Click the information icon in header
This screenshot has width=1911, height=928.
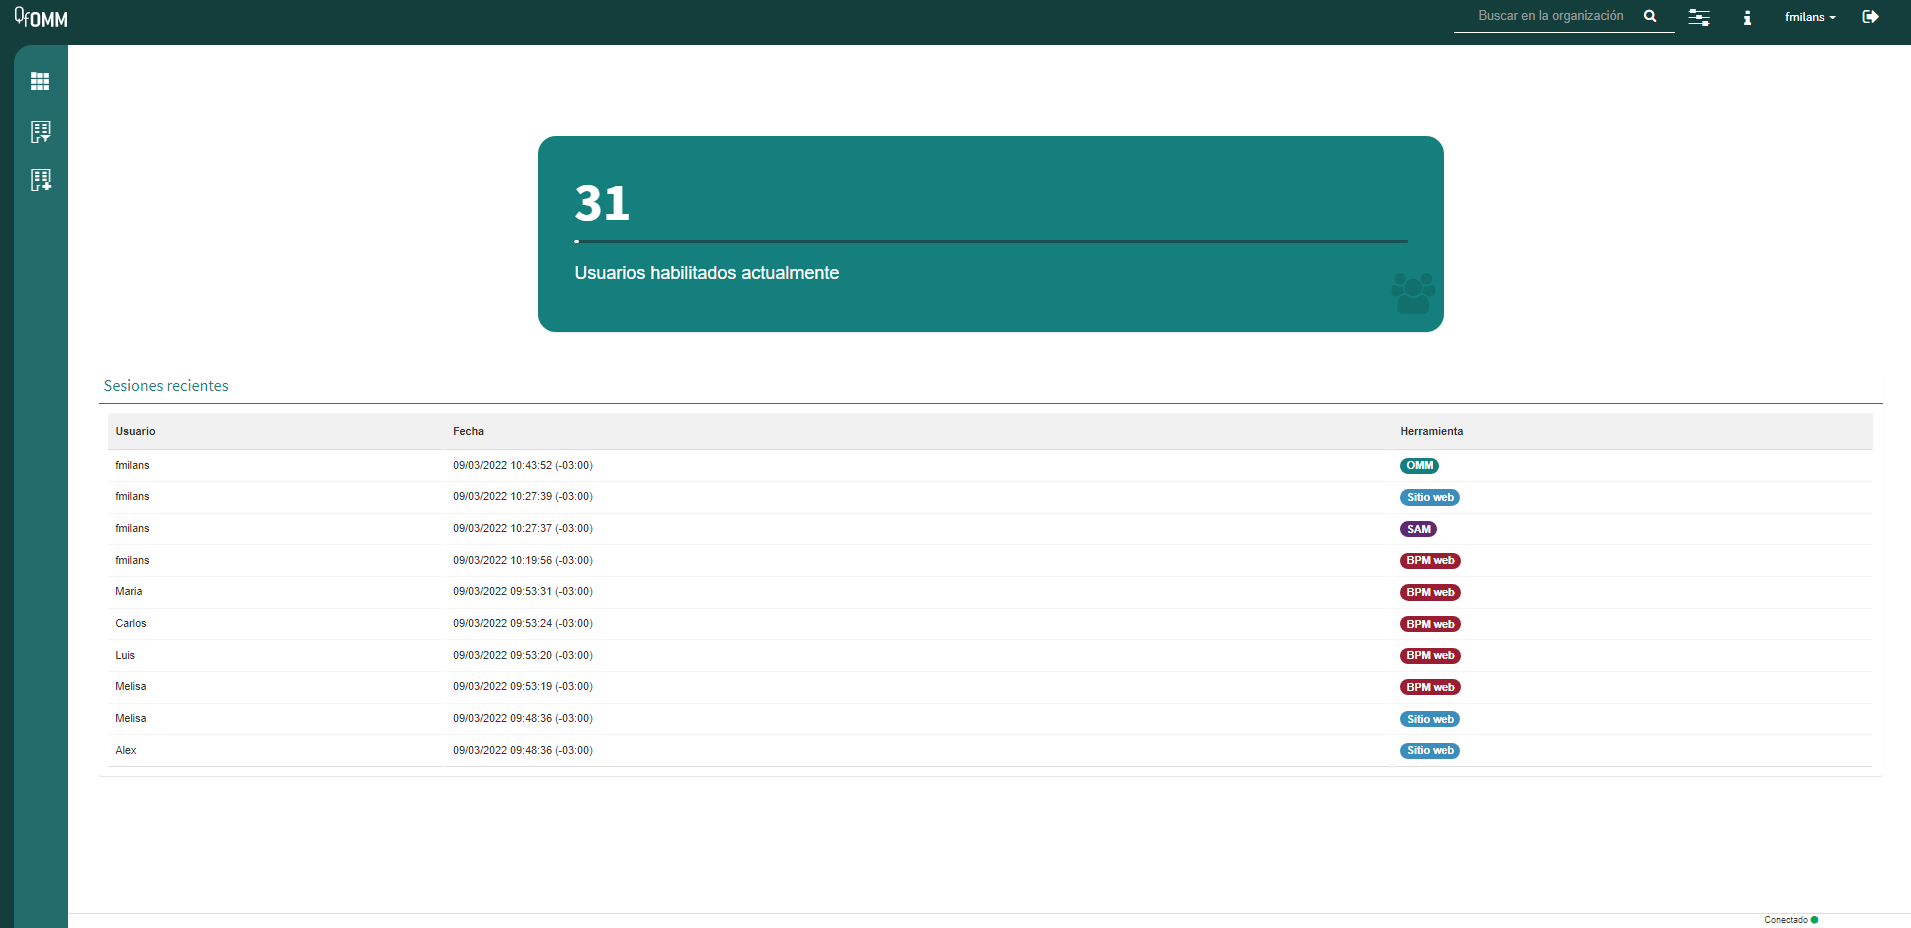coord(1747,18)
